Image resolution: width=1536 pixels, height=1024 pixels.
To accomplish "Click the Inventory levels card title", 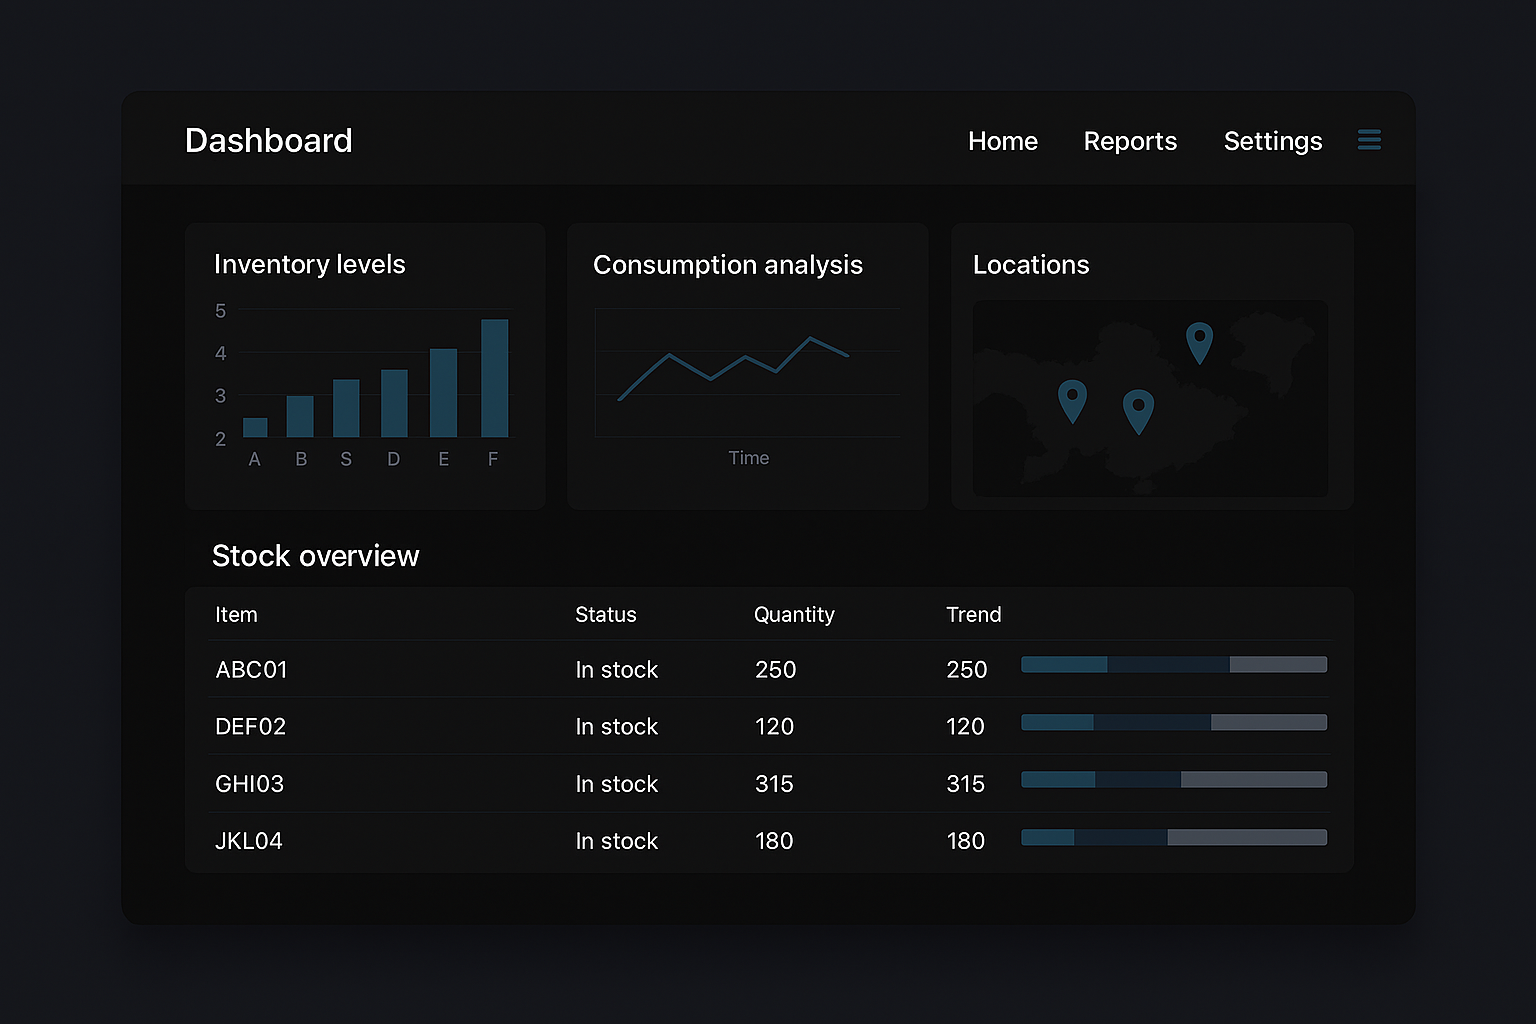I will tap(310, 264).
